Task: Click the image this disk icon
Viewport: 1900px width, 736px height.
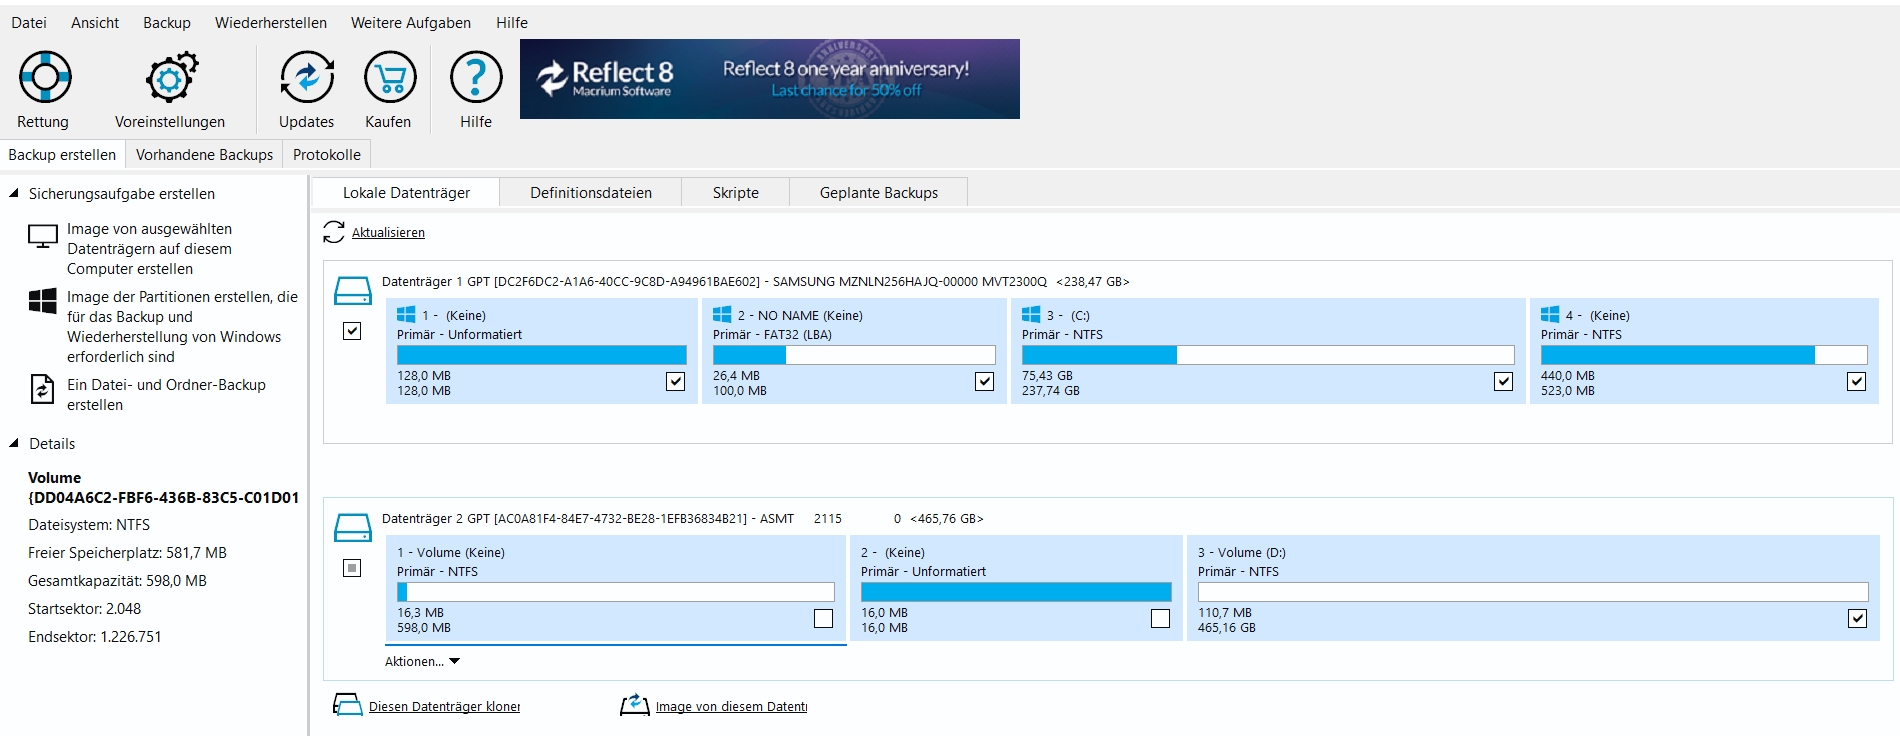Action: 635,705
